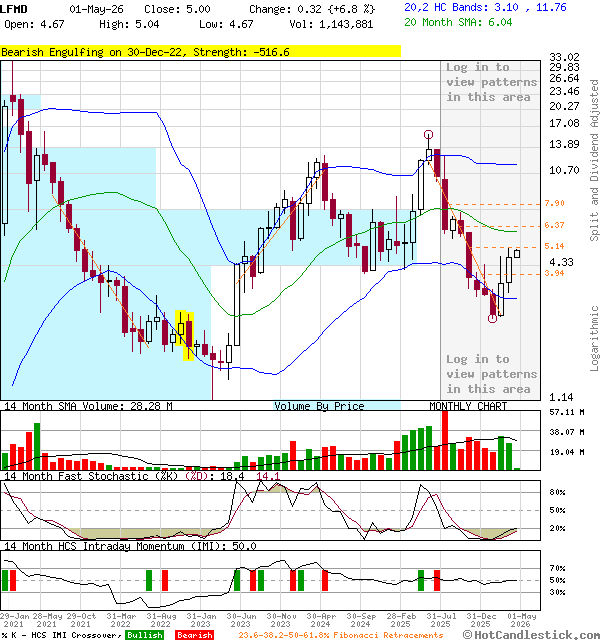Click the 20% stochastic axis label
Screen dimensions: 600x640
pos(557,528)
